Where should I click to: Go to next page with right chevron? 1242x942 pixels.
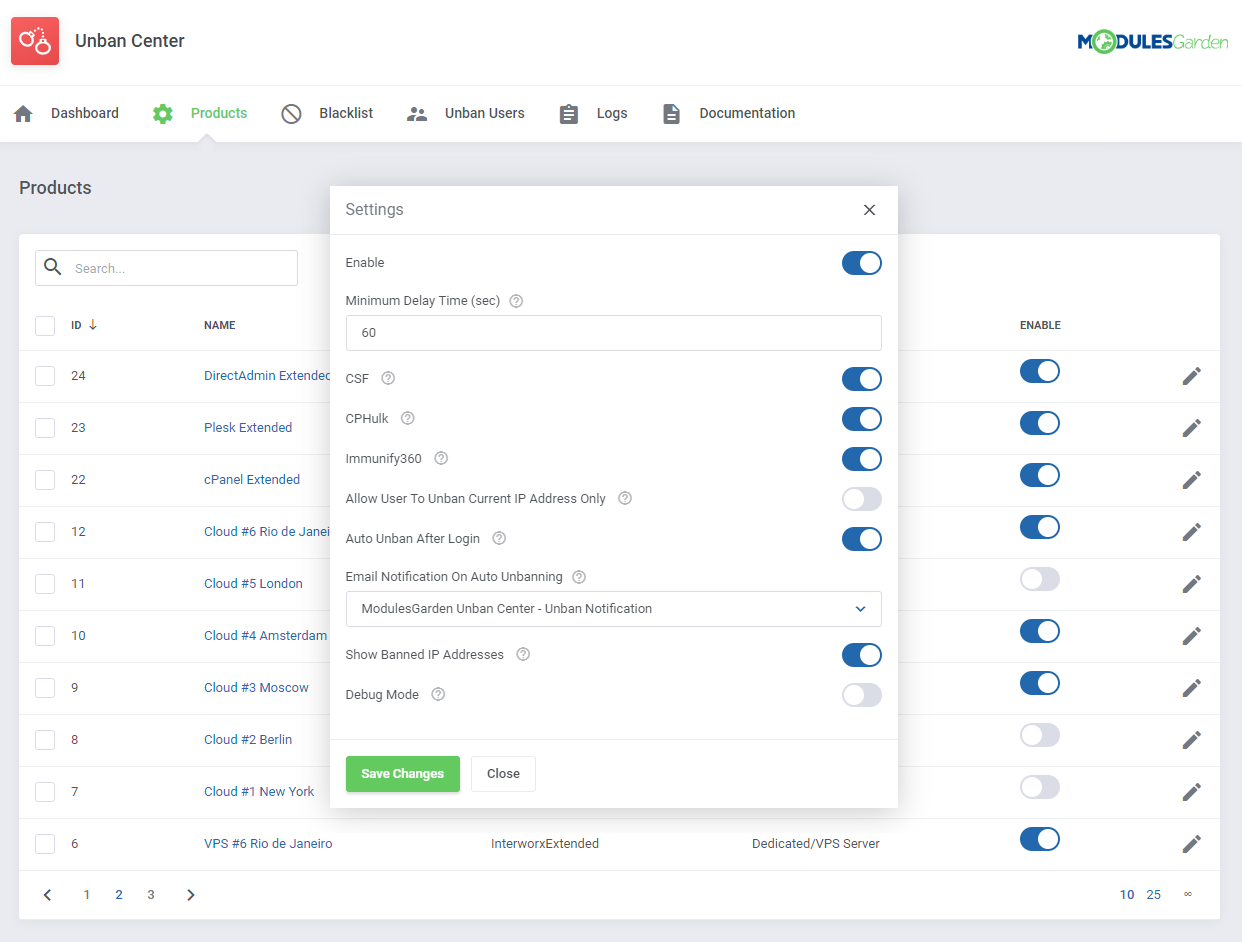pyautogui.click(x=191, y=895)
